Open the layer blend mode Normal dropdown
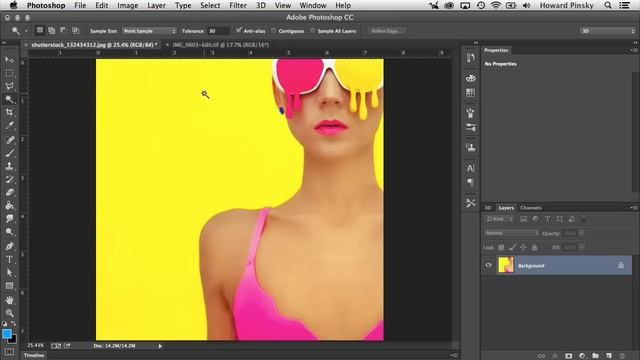This screenshot has height=360, width=640. [x=511, y=233]
